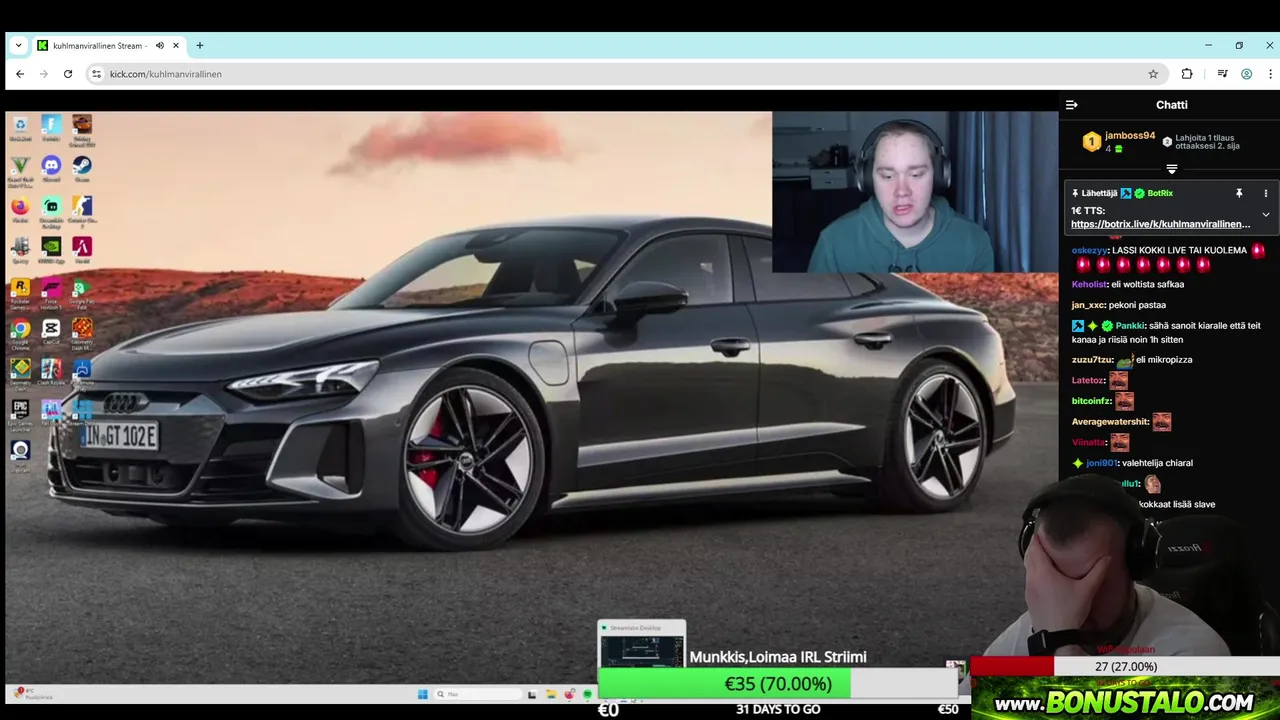This screenshot has width=1280, height=720.
Task: Open the Forza Horizon 5 desktop icon
Action: [51, 292]
